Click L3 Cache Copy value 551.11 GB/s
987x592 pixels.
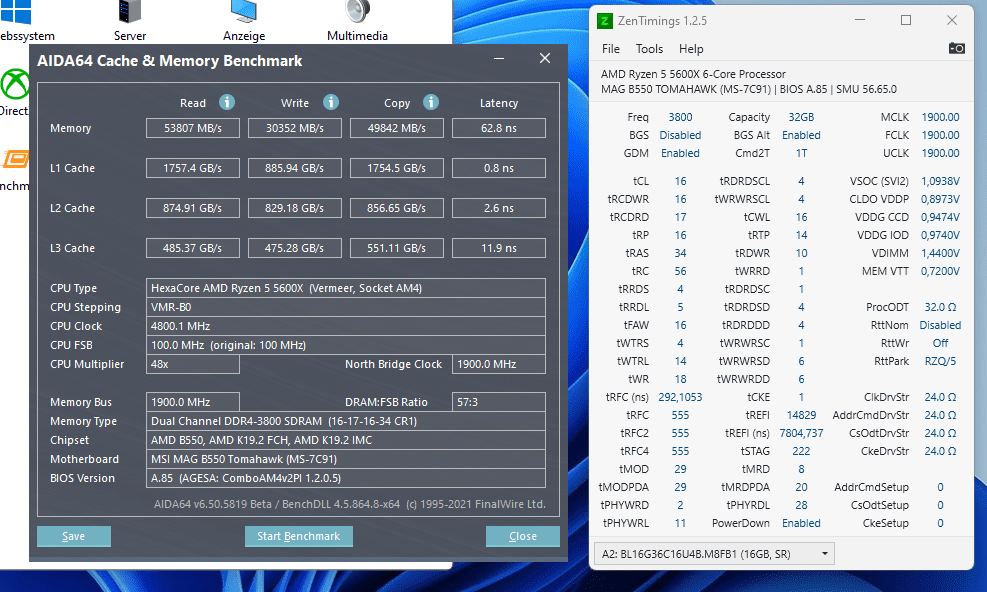tap(397, 248)
